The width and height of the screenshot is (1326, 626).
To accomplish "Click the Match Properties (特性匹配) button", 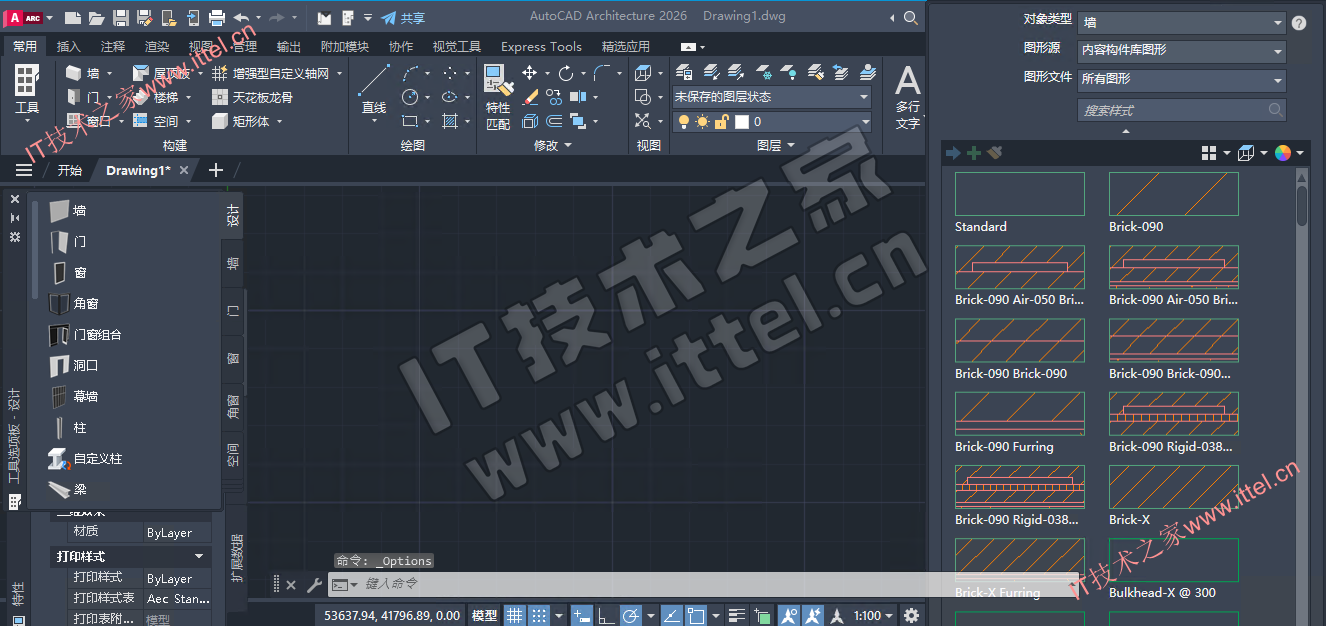I will 497,97.
